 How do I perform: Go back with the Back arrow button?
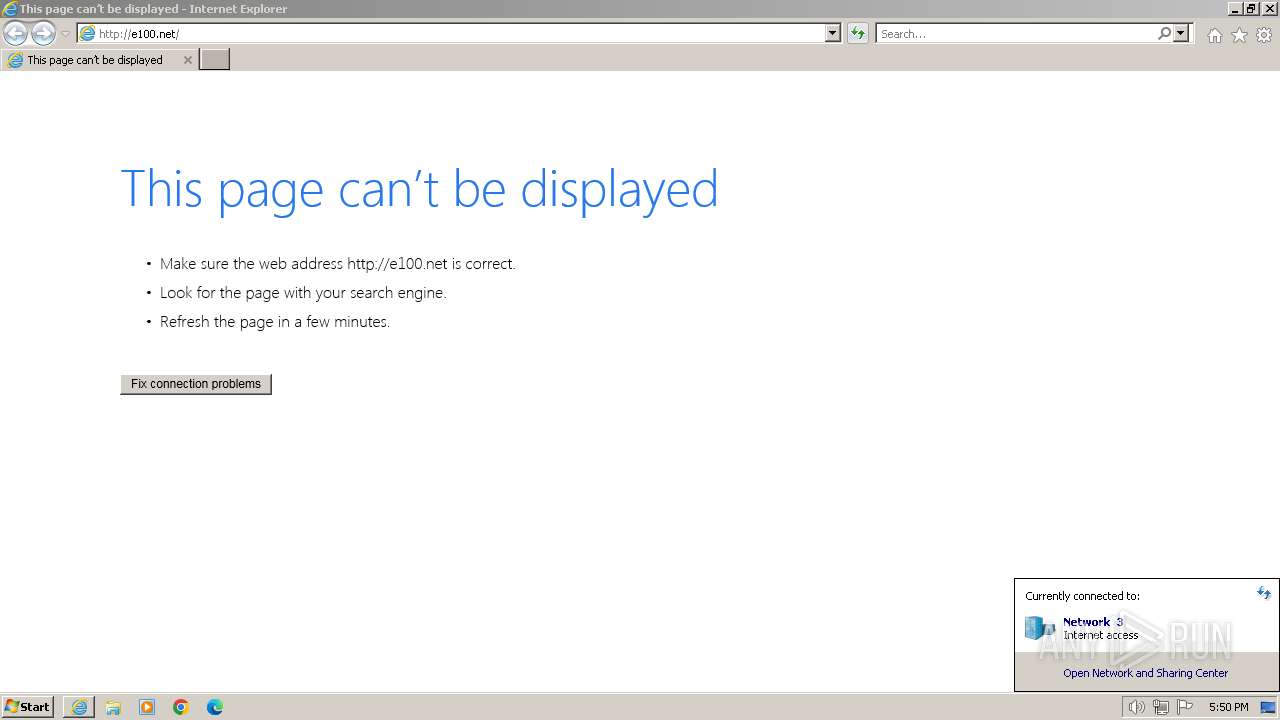click(x=16, y=34)
